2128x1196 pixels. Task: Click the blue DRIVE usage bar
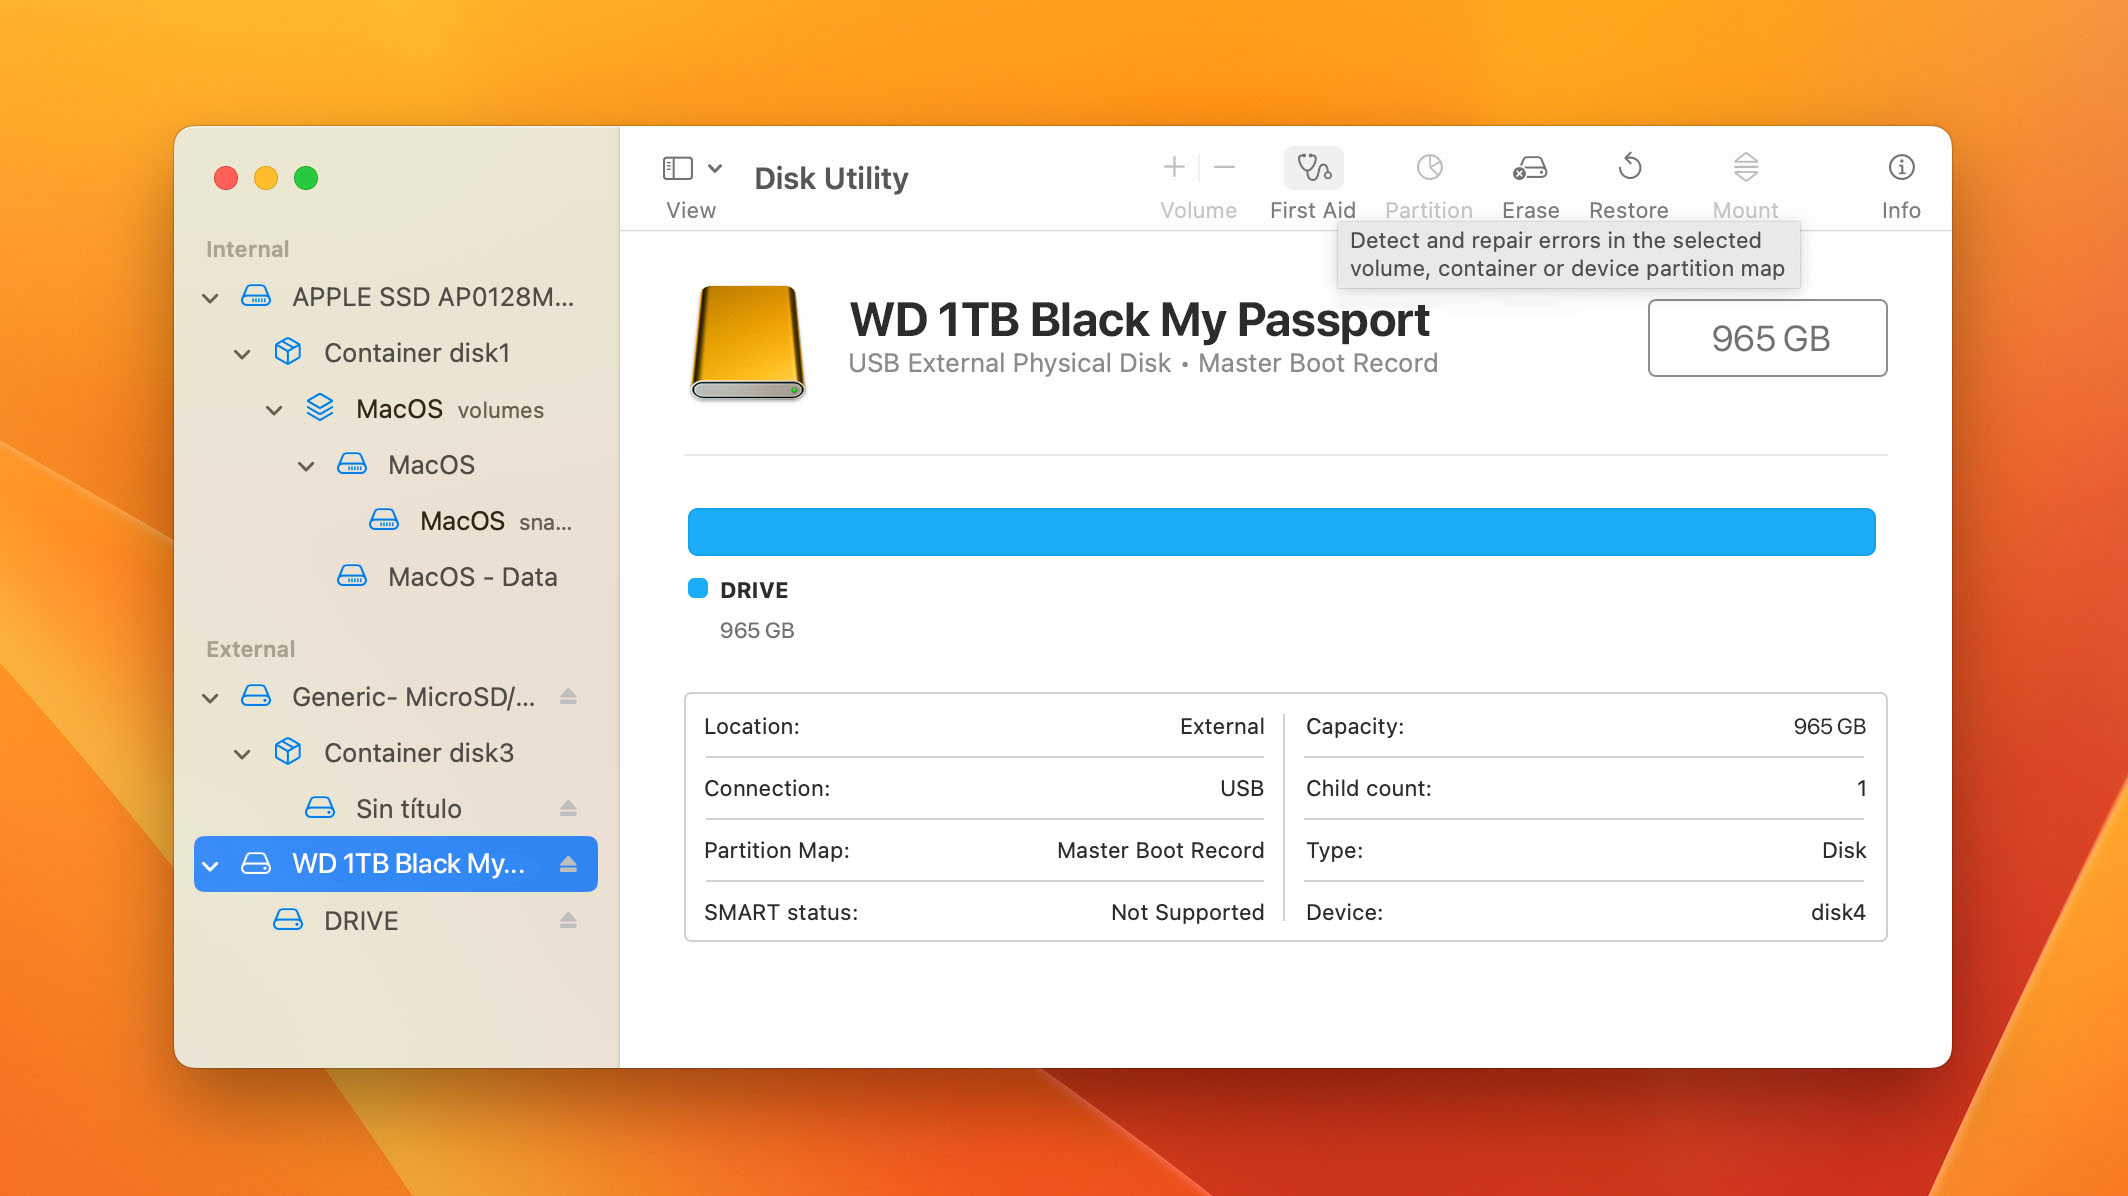coord(1281,532)
